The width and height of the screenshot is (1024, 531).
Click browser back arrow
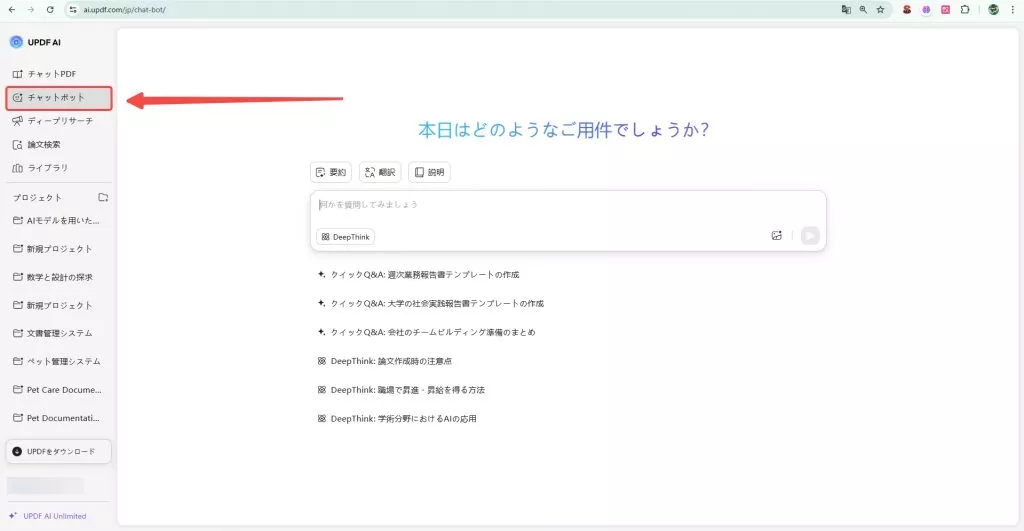click(12, 10)
